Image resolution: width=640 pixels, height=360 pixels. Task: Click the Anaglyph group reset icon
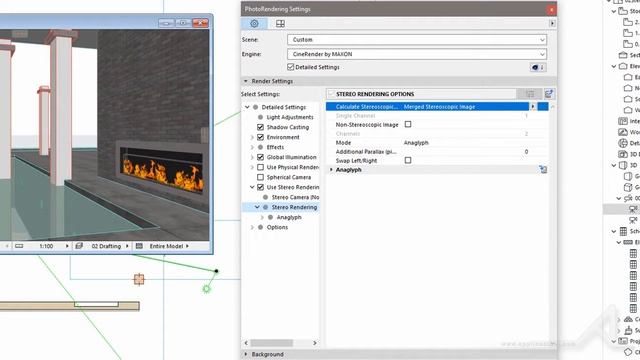click(x=543, y=169)
